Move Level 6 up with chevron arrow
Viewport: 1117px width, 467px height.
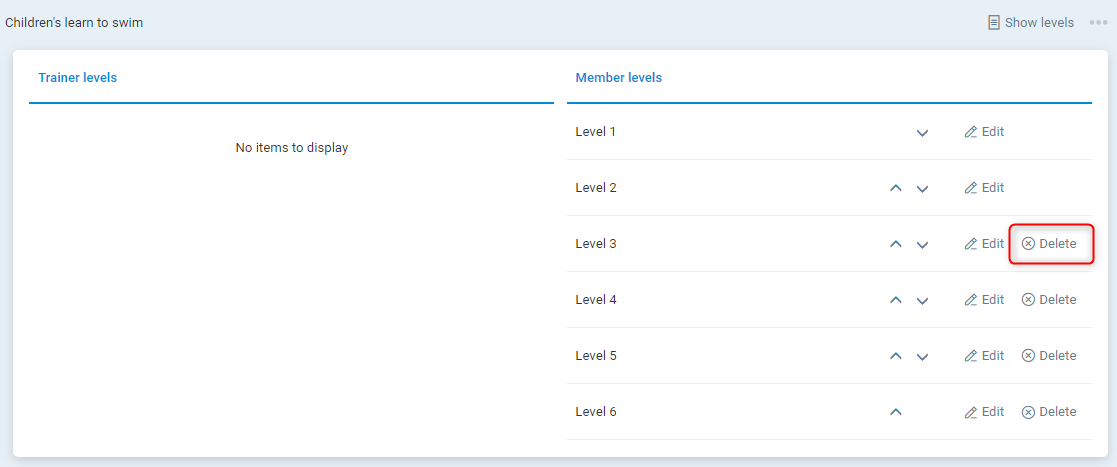point(896,412)
